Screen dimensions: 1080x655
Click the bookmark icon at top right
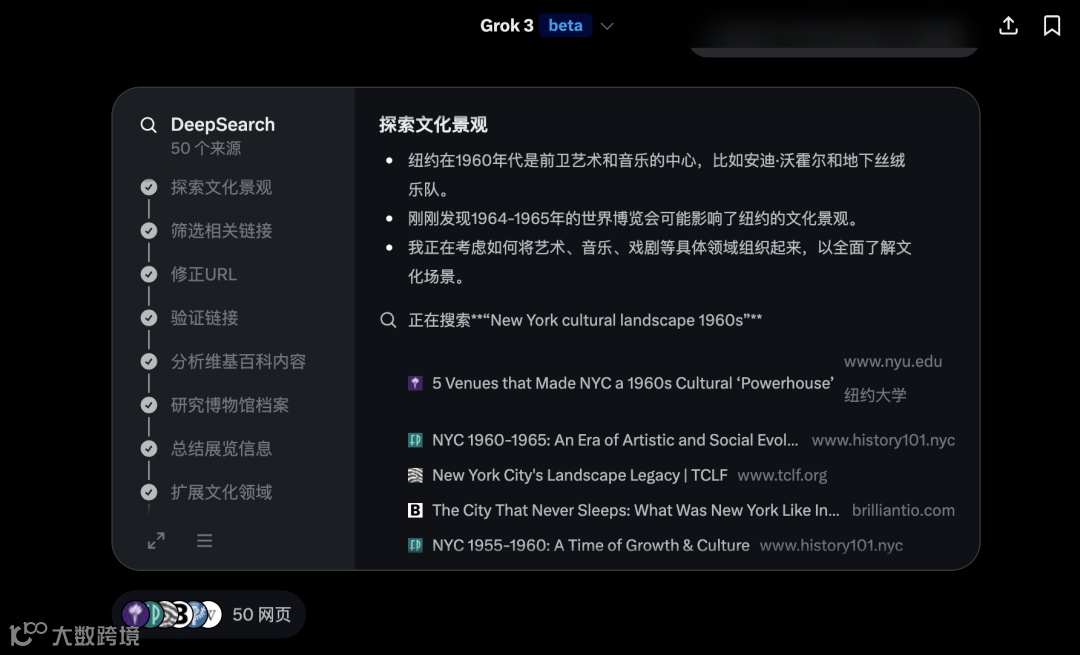1052,25
